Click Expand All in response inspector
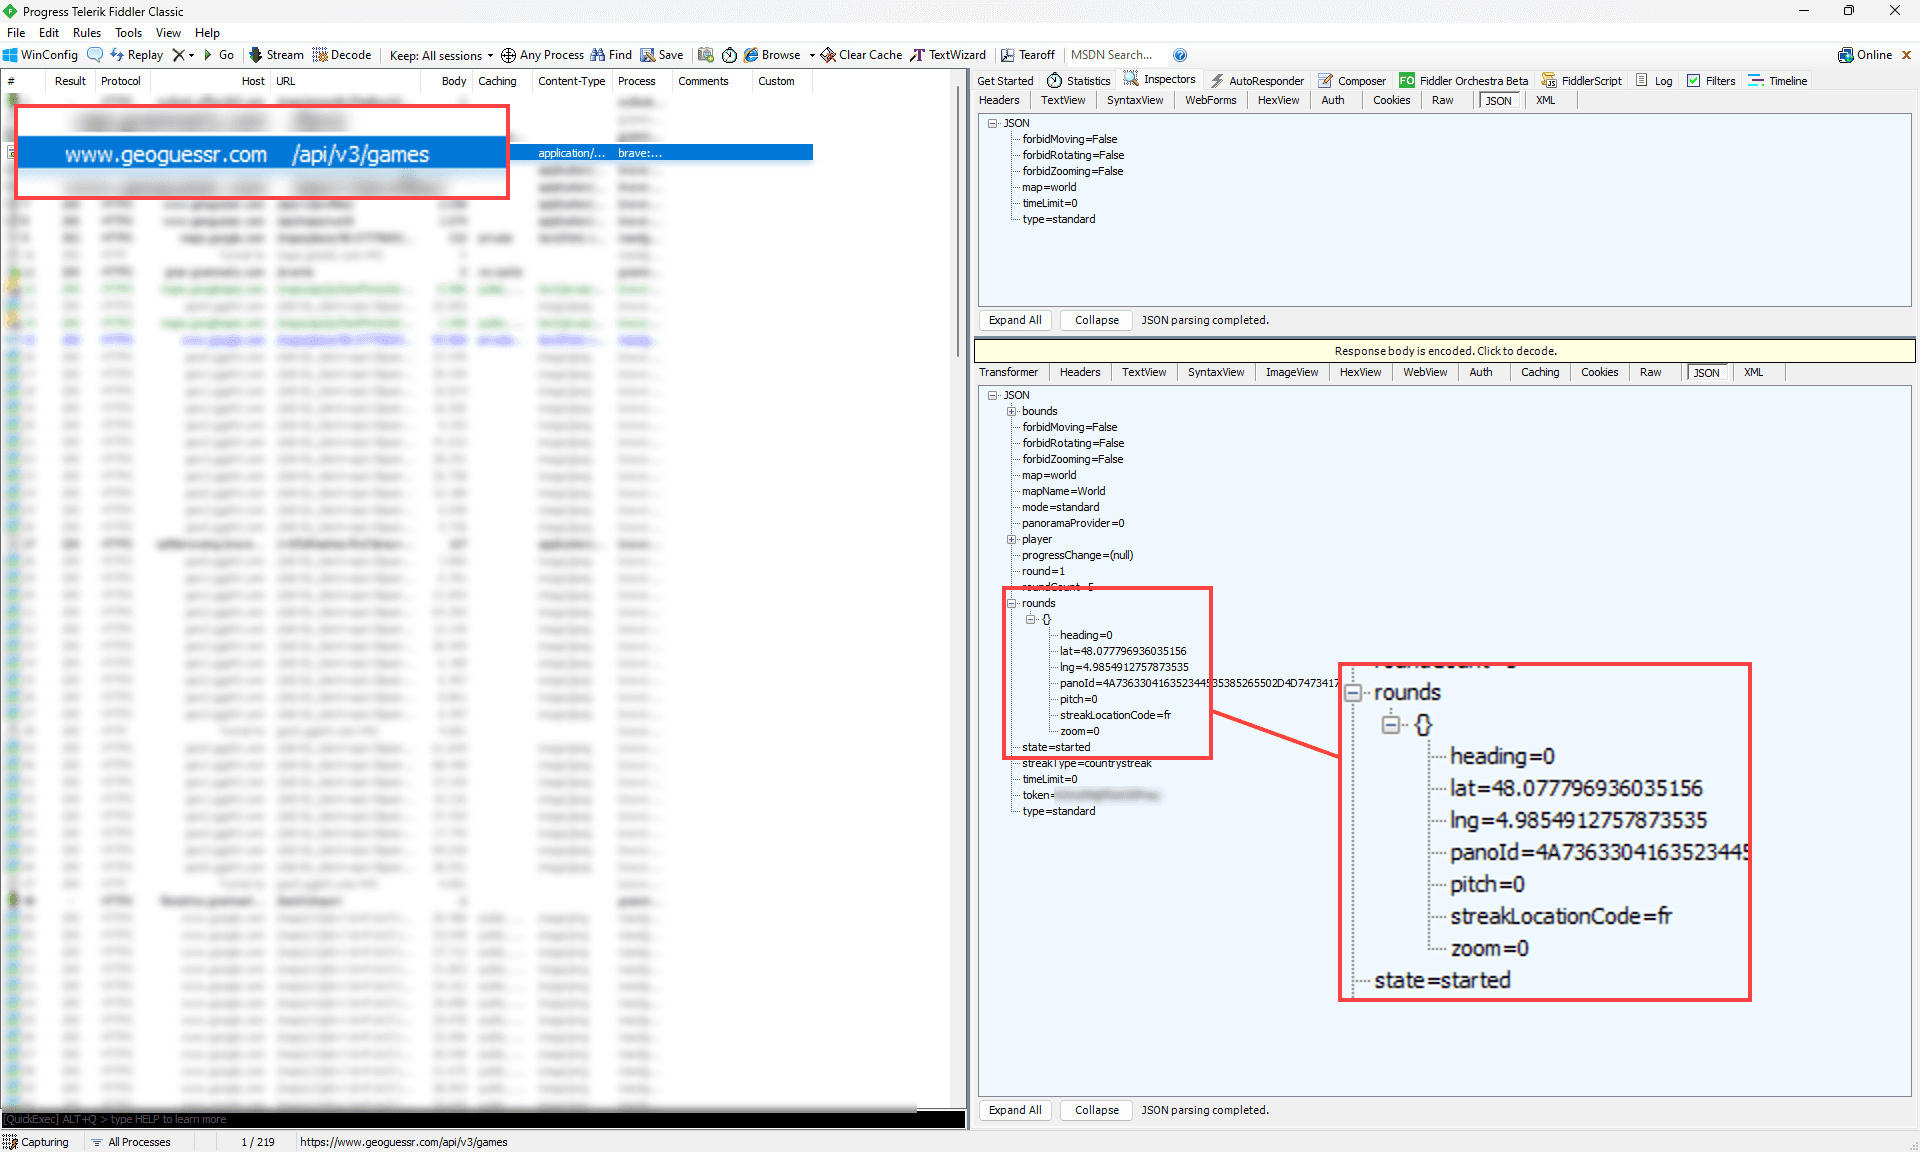 click(x=1015, y=1110)
